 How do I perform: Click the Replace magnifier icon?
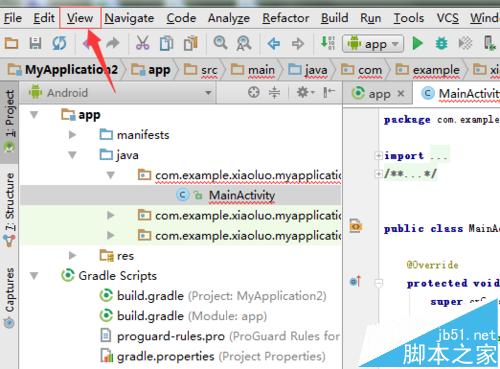coord(244,43)
